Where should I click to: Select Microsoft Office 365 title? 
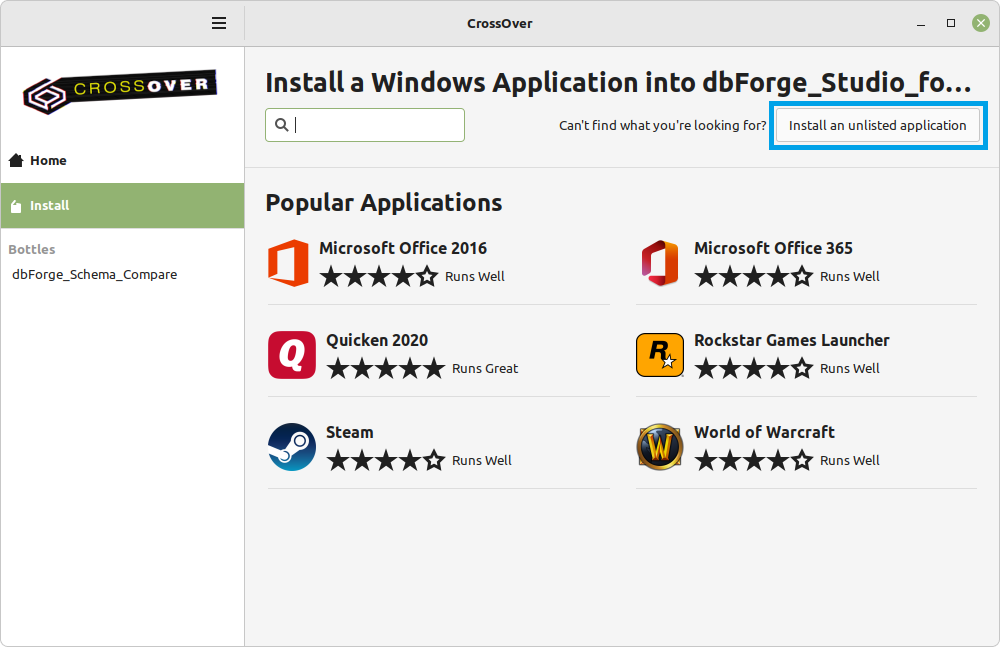tap(774, 248)
